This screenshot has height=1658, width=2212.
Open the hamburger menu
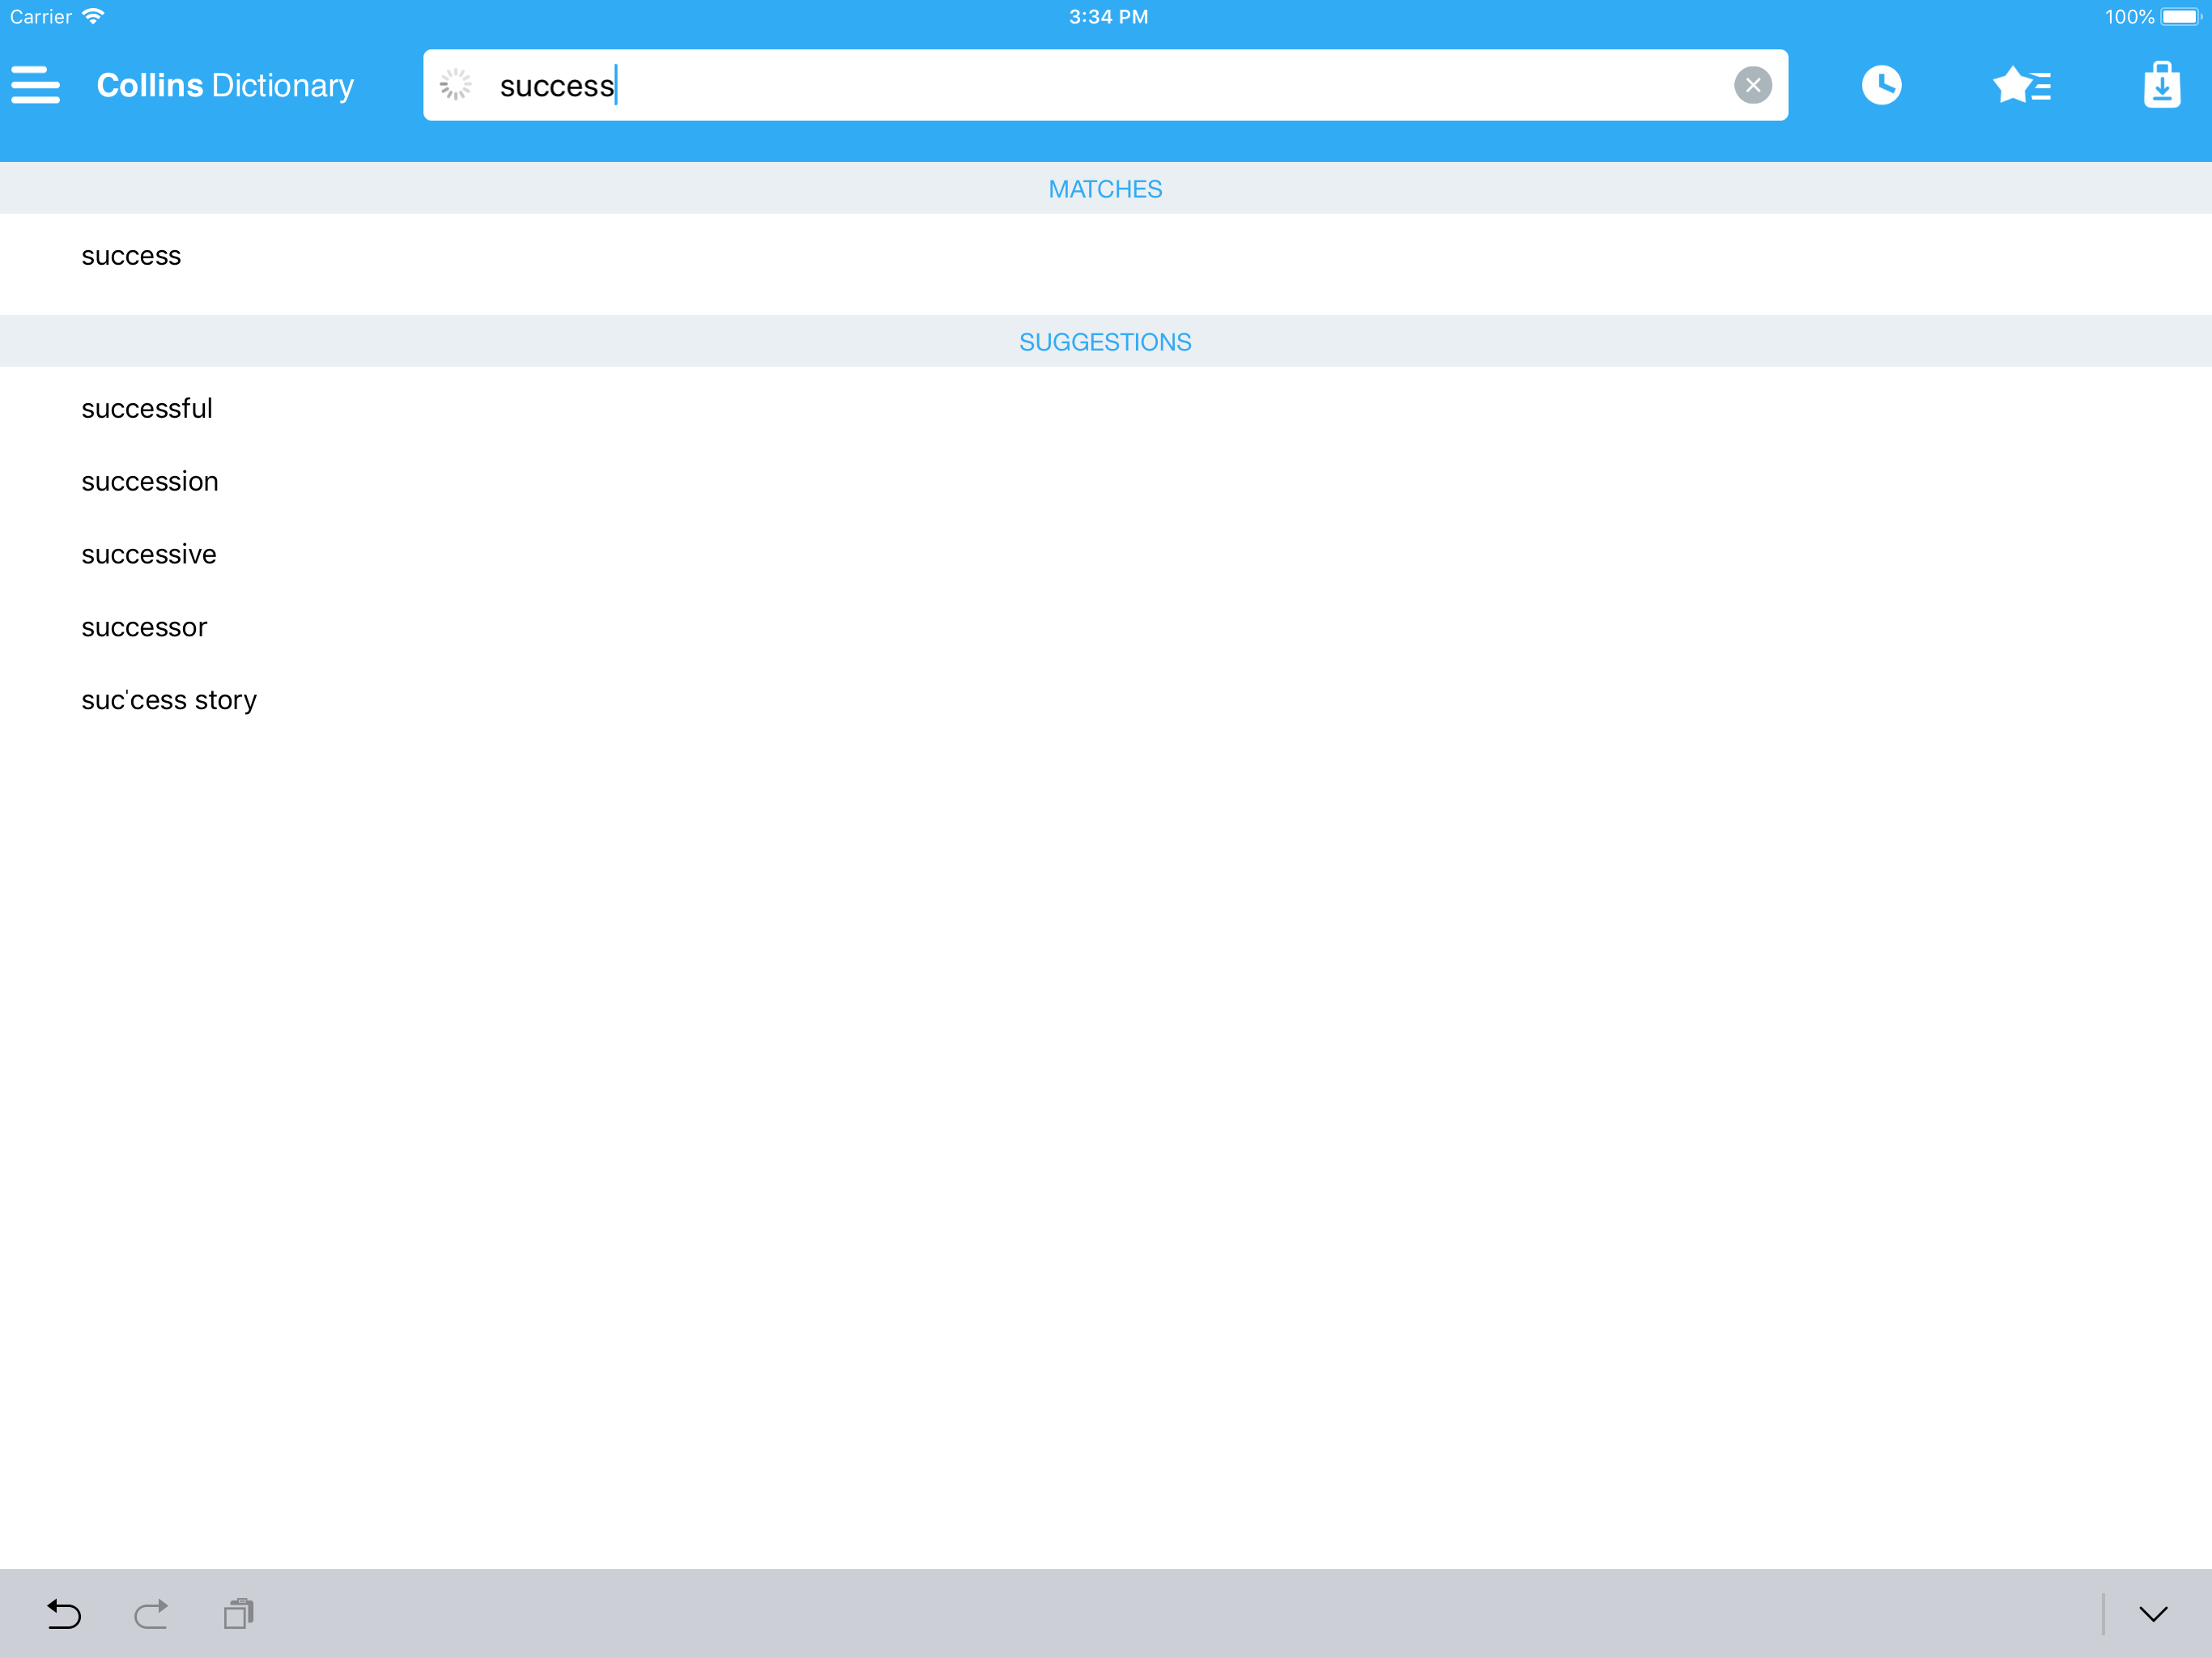coord(36,85)
